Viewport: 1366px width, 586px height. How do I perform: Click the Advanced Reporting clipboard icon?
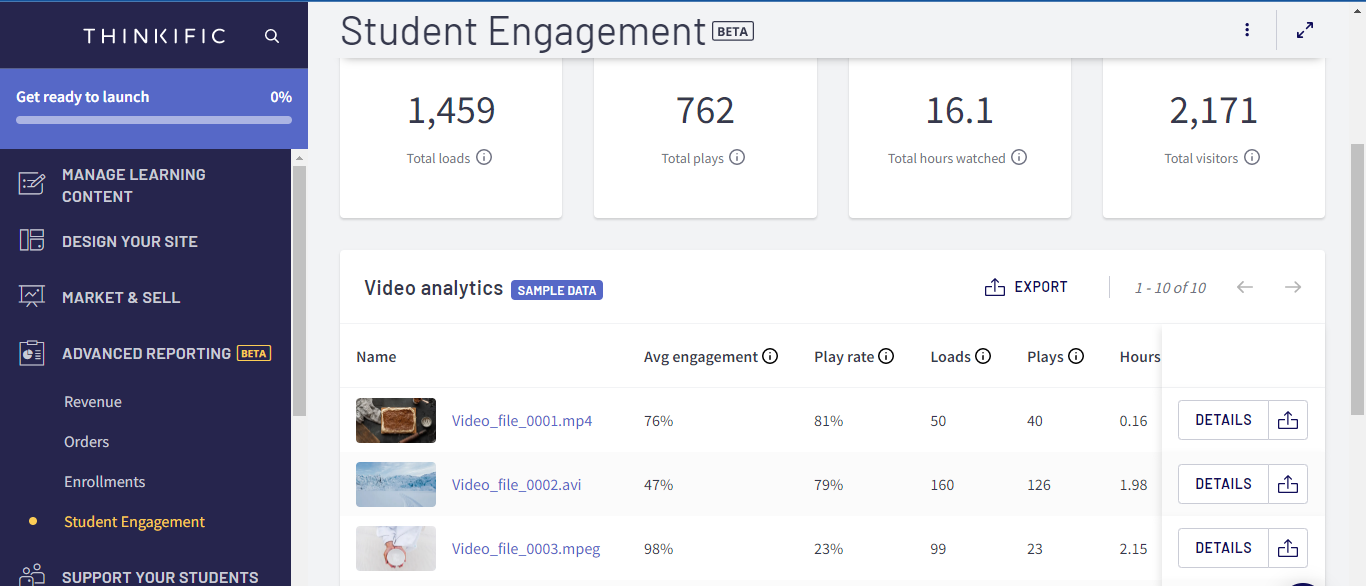tap(32, 353)
